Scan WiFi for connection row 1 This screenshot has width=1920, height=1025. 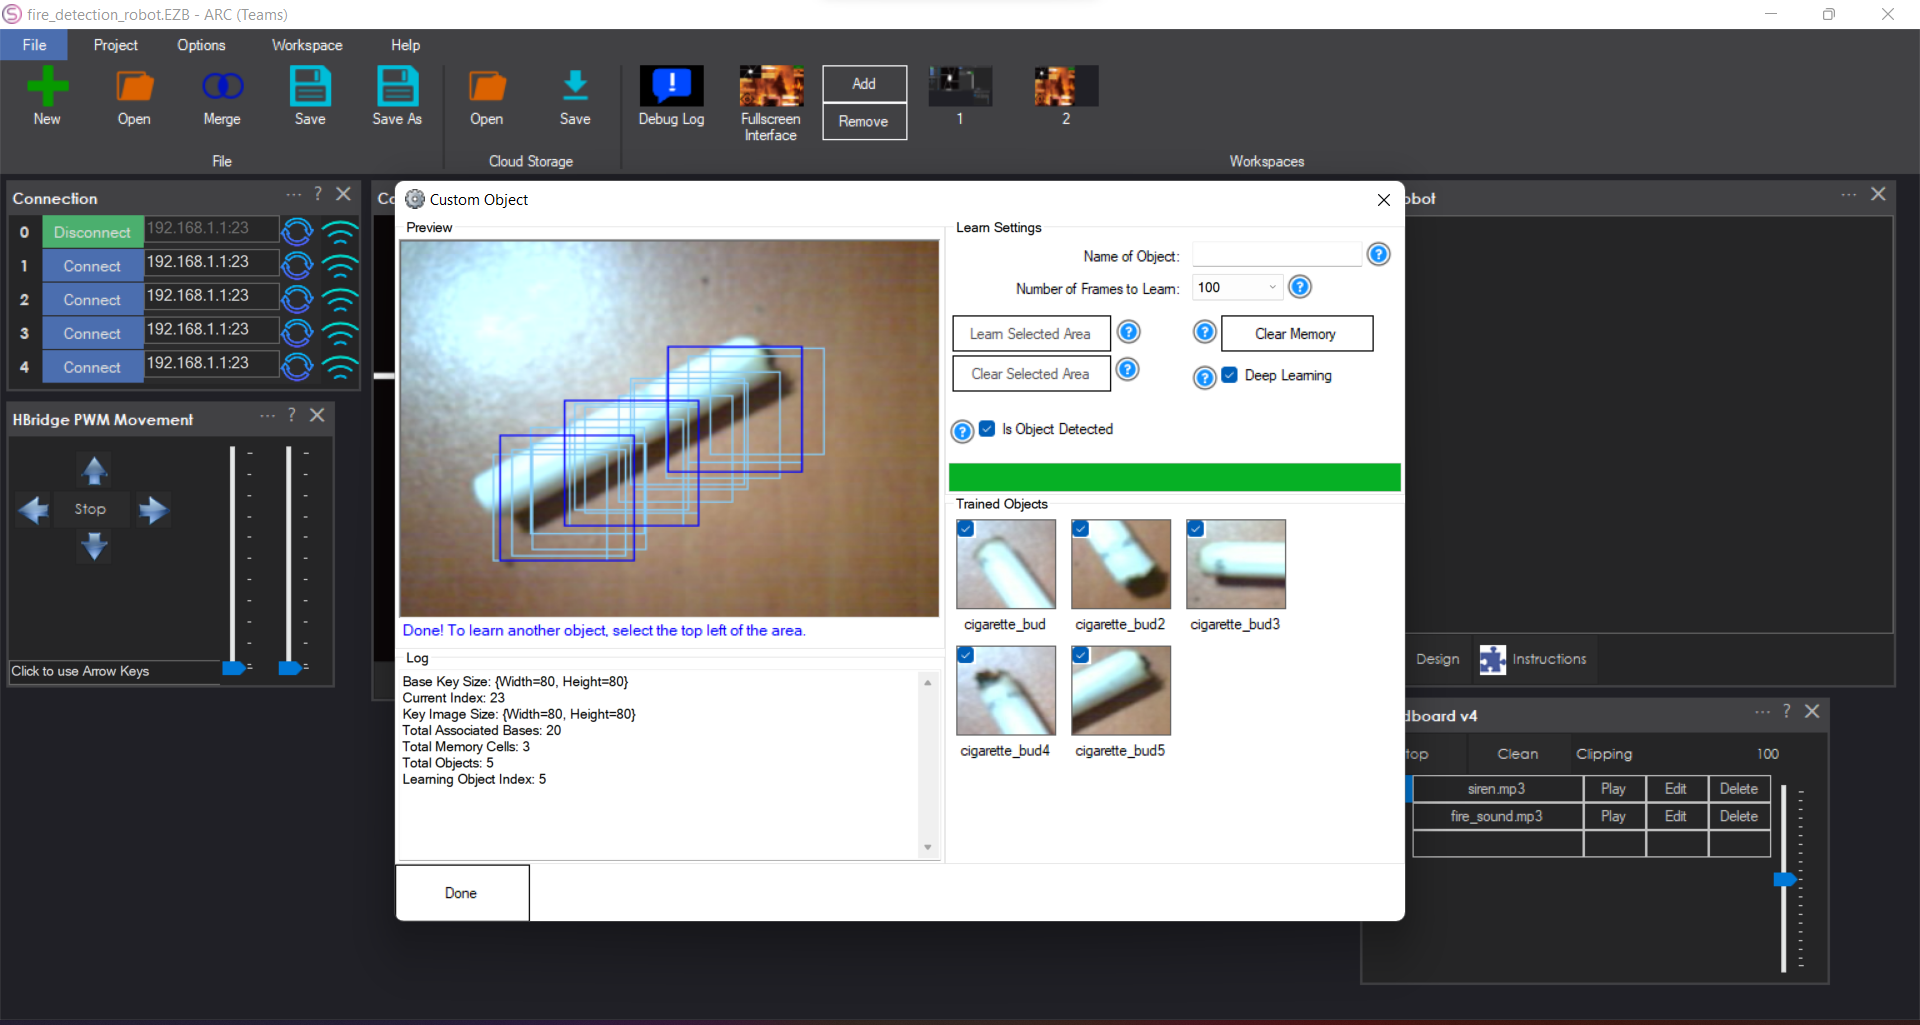tap(341, 265)
